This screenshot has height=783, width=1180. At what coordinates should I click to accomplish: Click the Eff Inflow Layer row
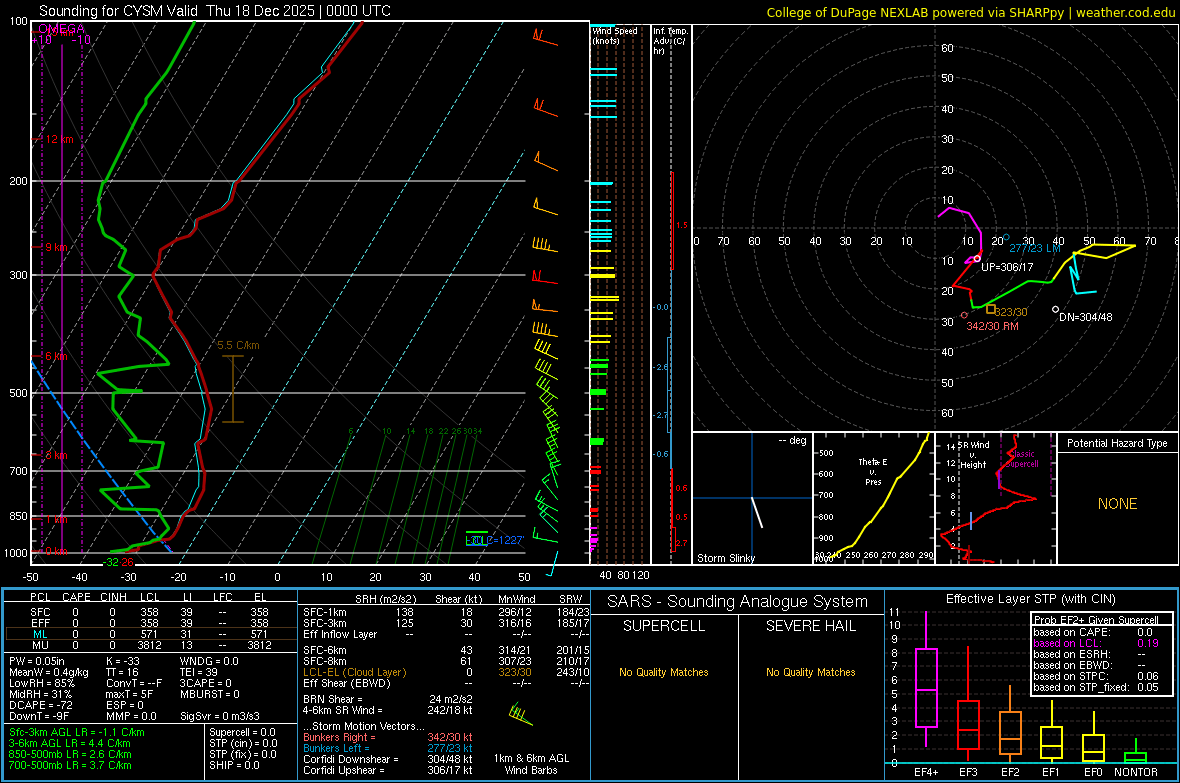click(x=446, y=634)
